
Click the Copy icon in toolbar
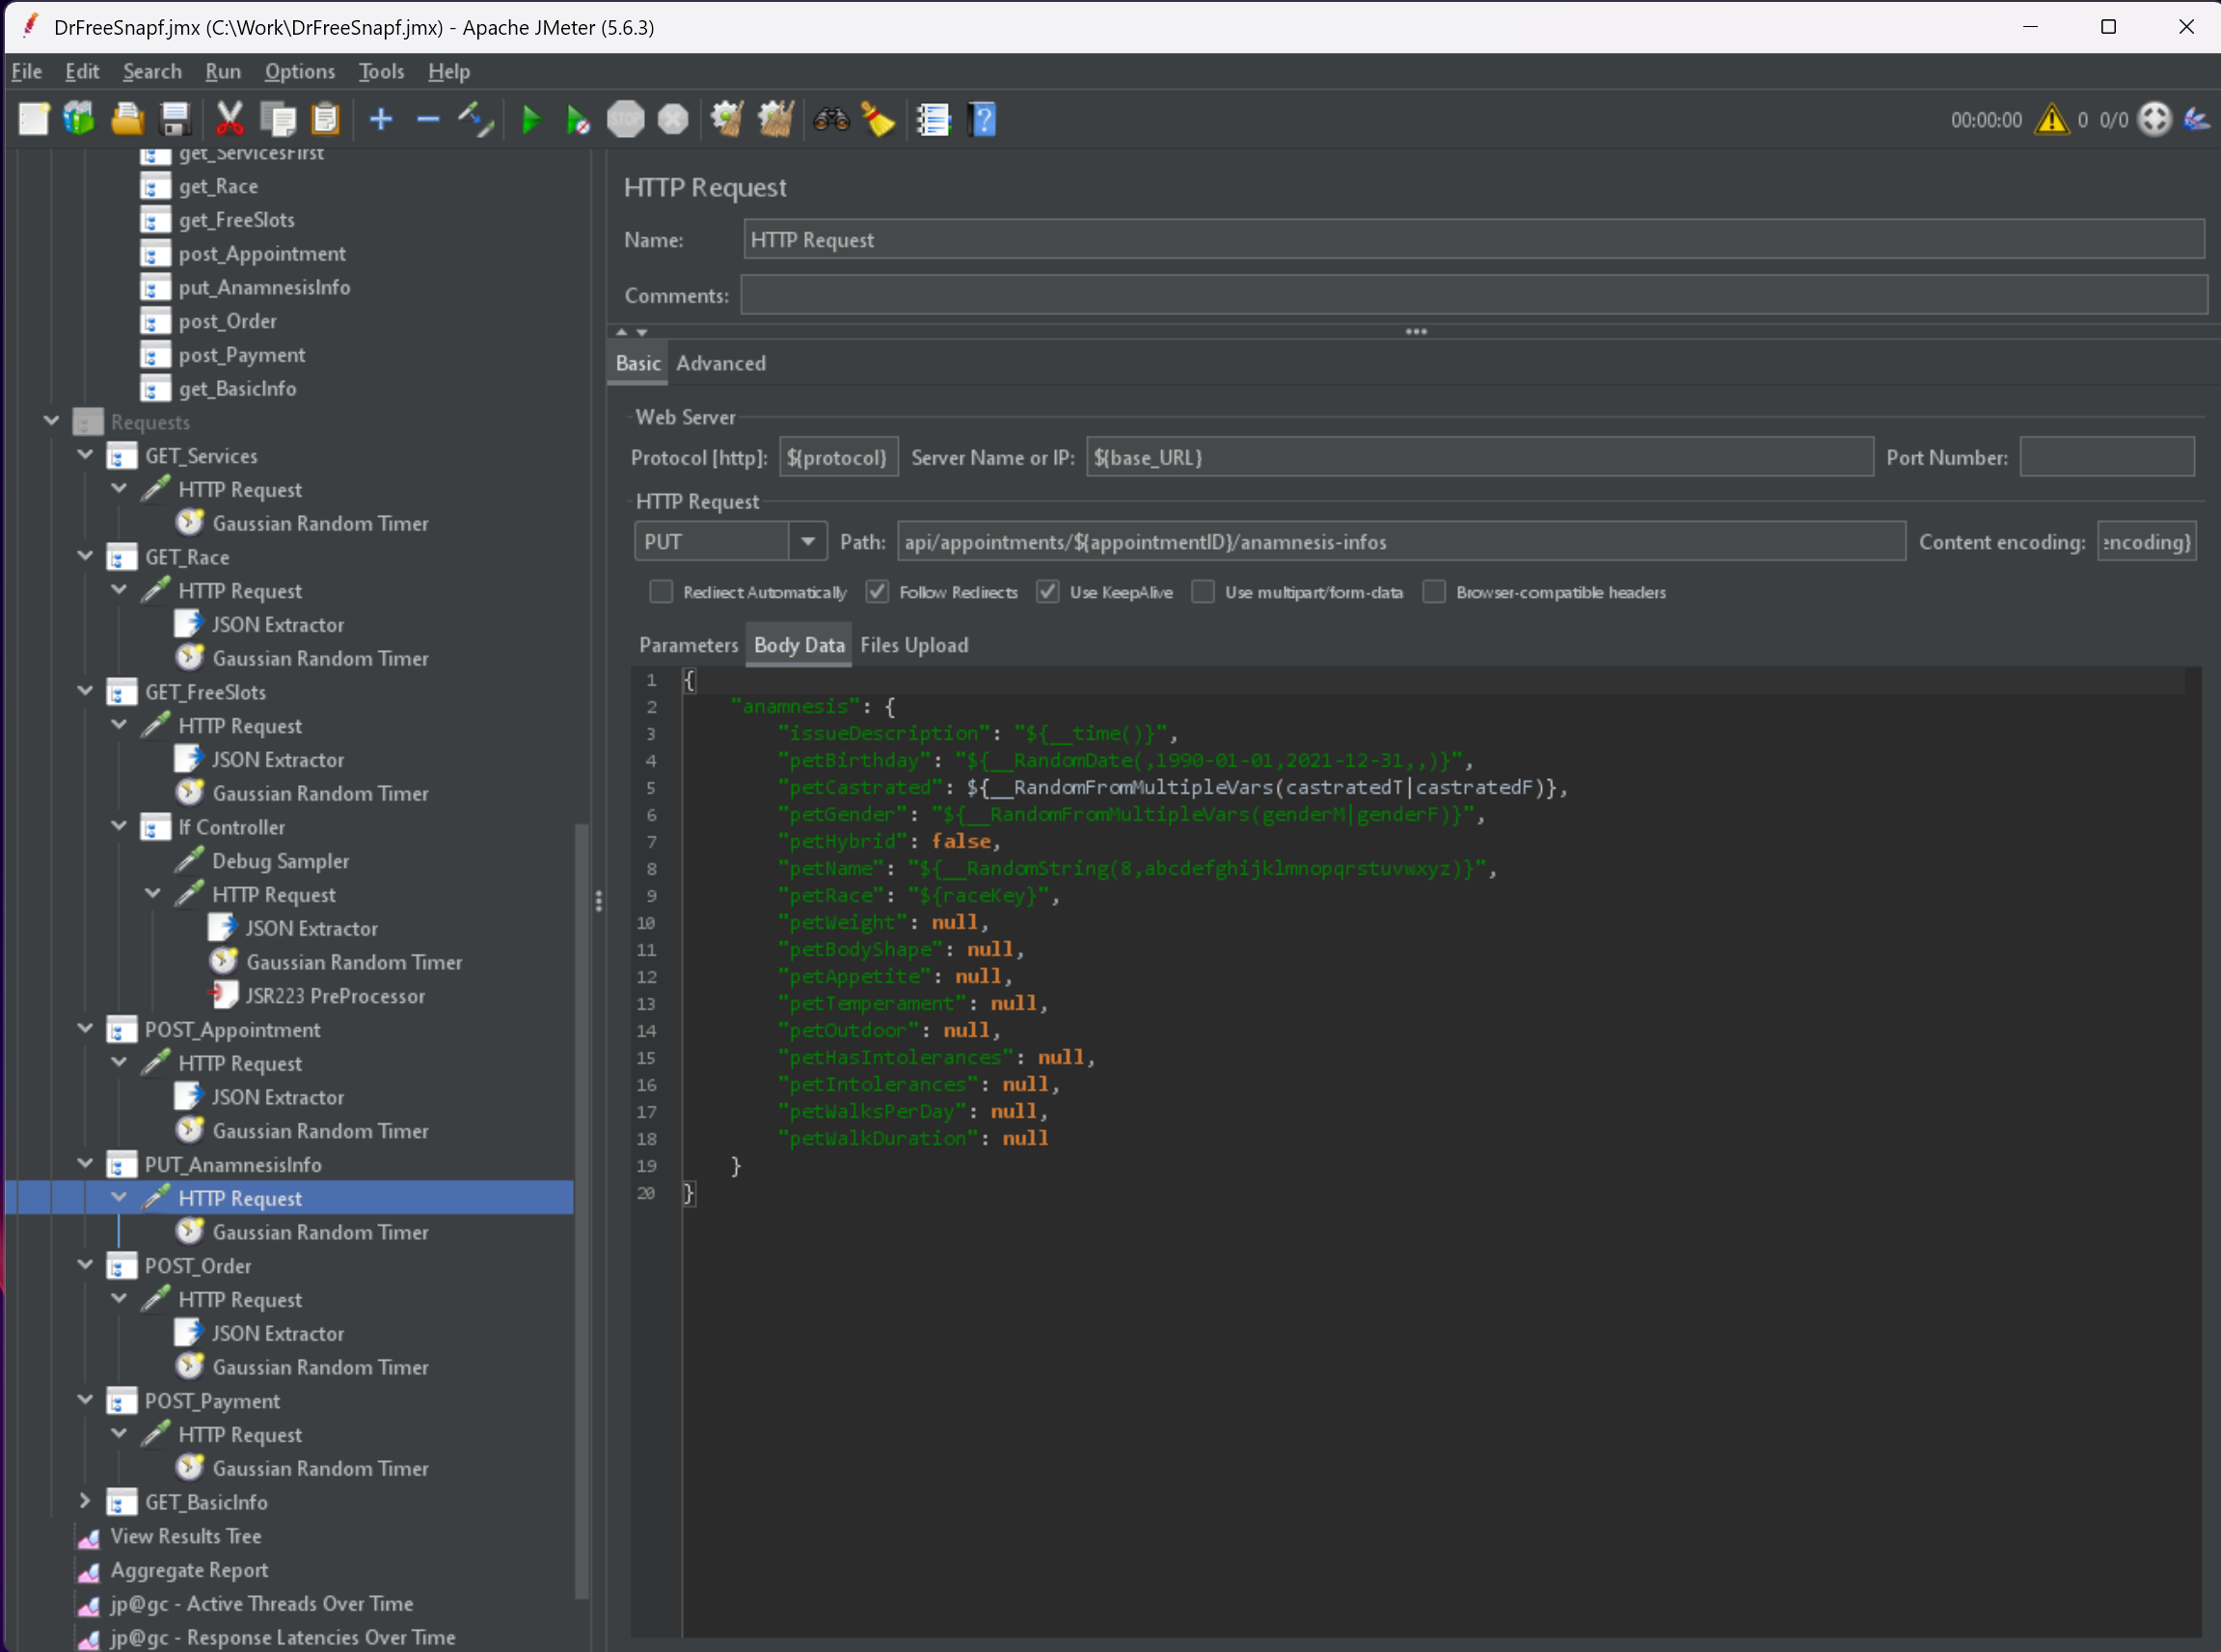[x=278, y=119]
